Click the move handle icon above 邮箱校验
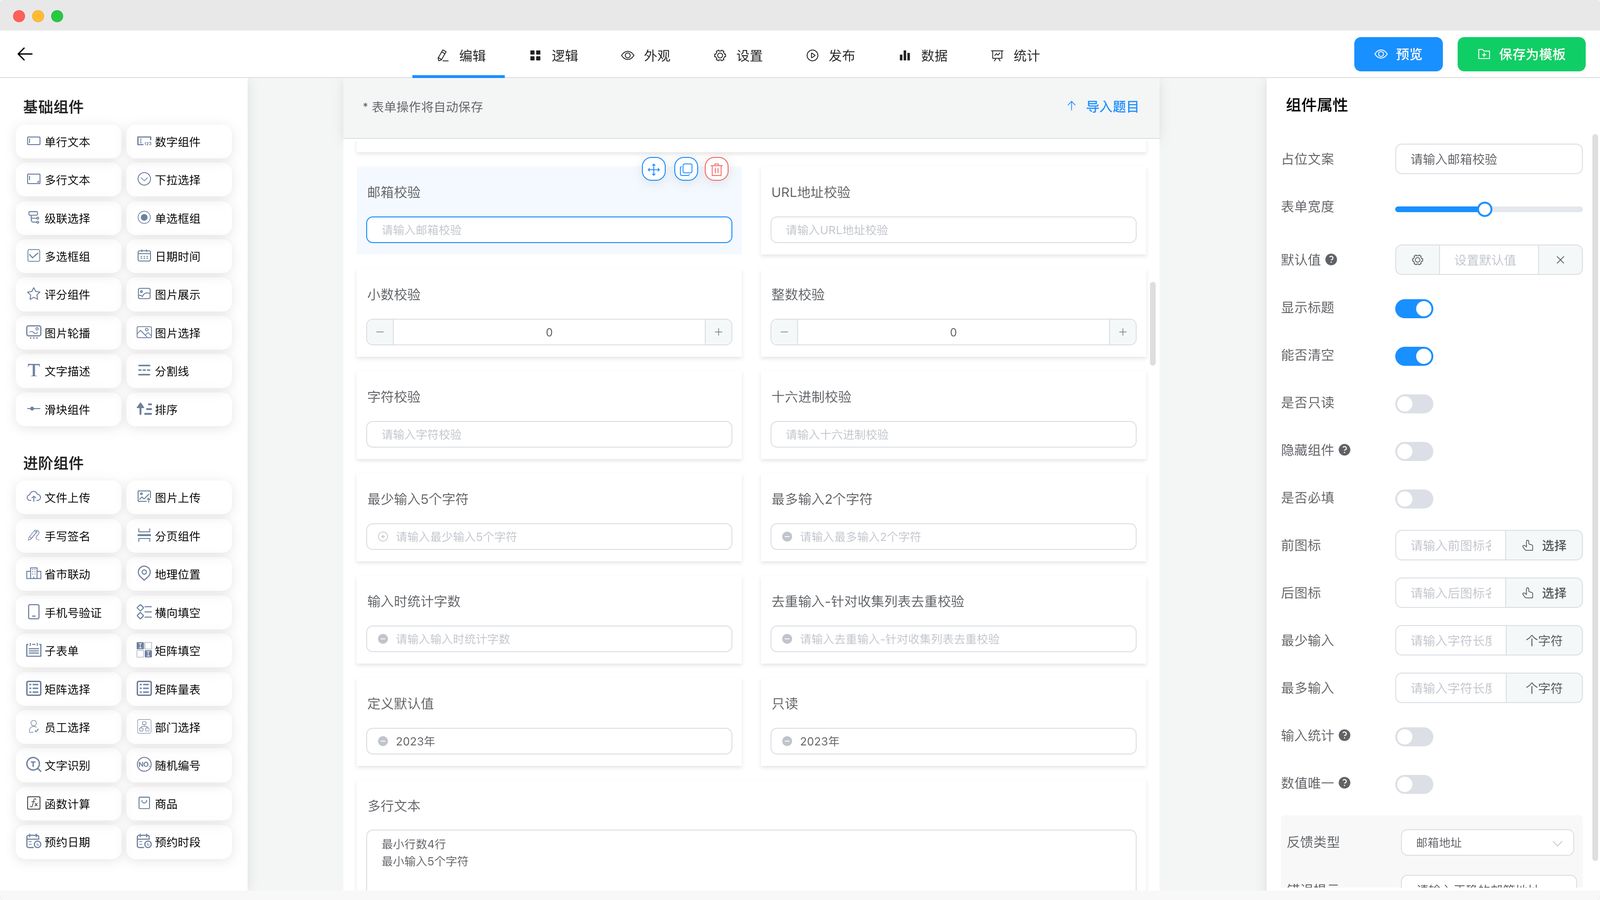This screenshot has width=1600, height=900. [x=653, y=169]
